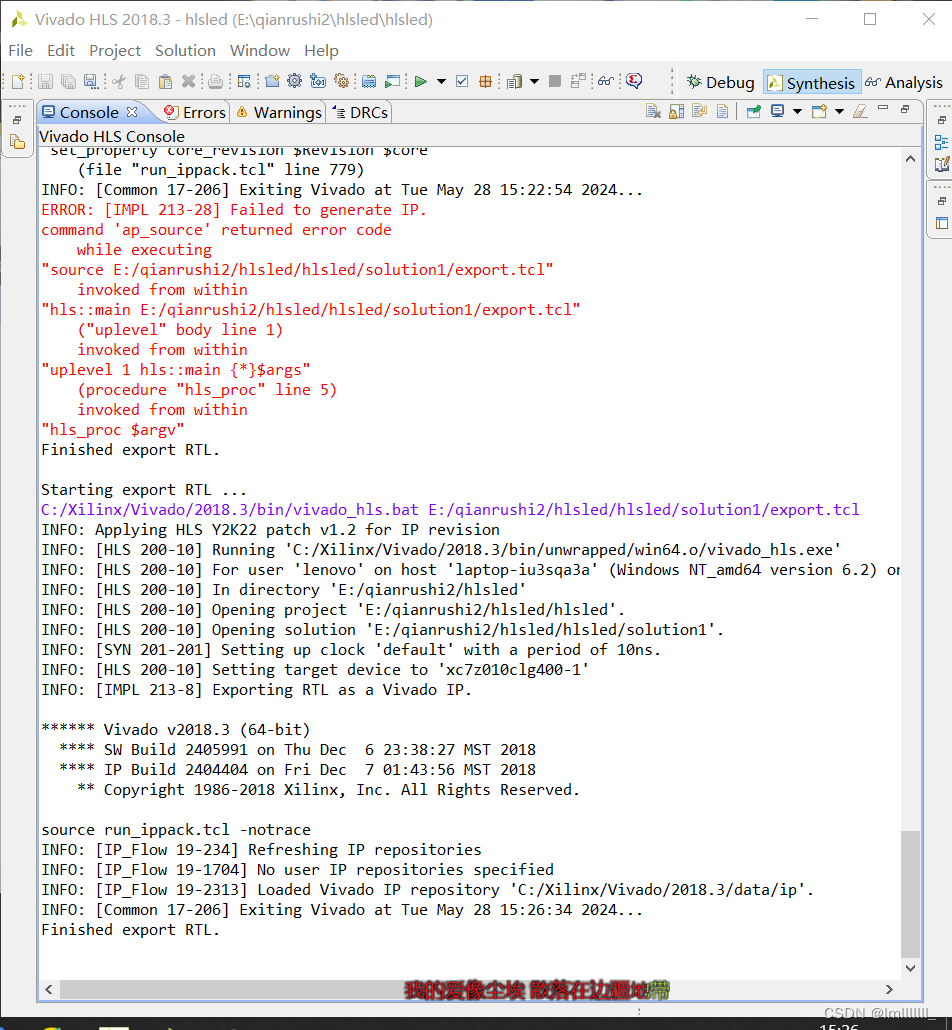
Task: Switch to the Analysis perspective
Action: click(904, 83)
